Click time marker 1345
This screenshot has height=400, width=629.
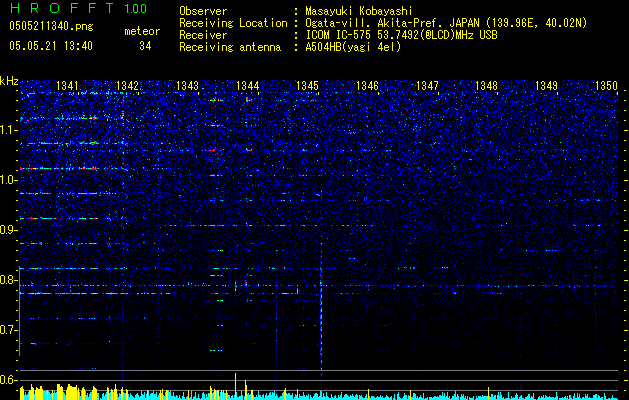point(307,85)
